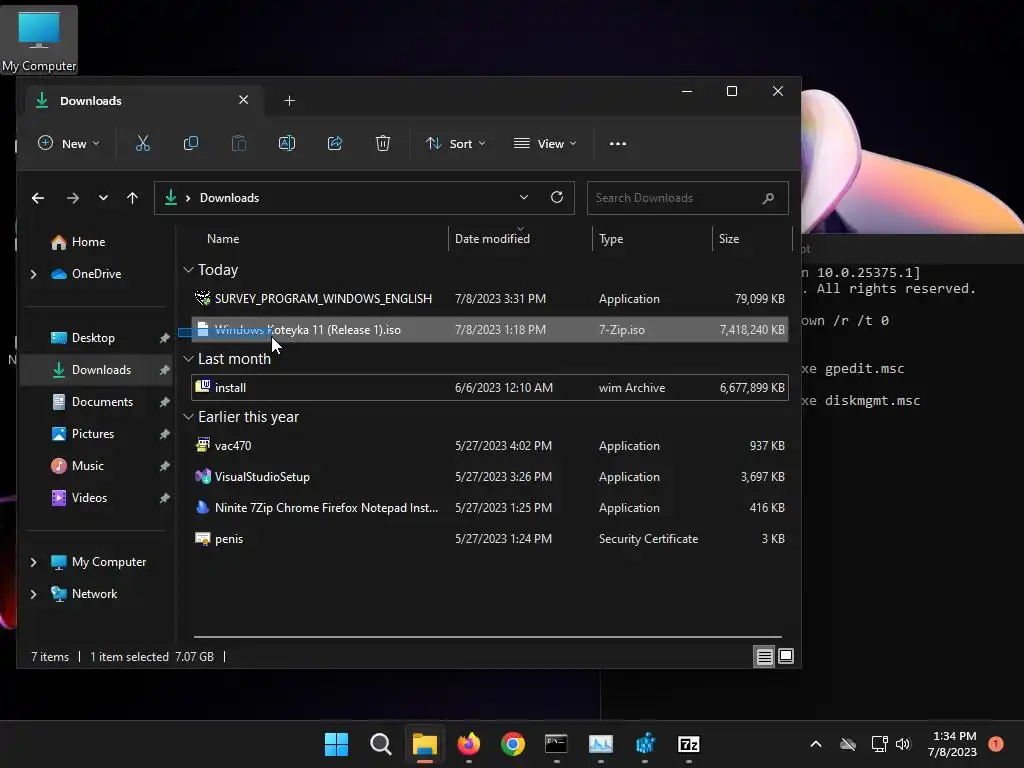
Task: Open Home in navigation pane
Action: click(88, 242)
